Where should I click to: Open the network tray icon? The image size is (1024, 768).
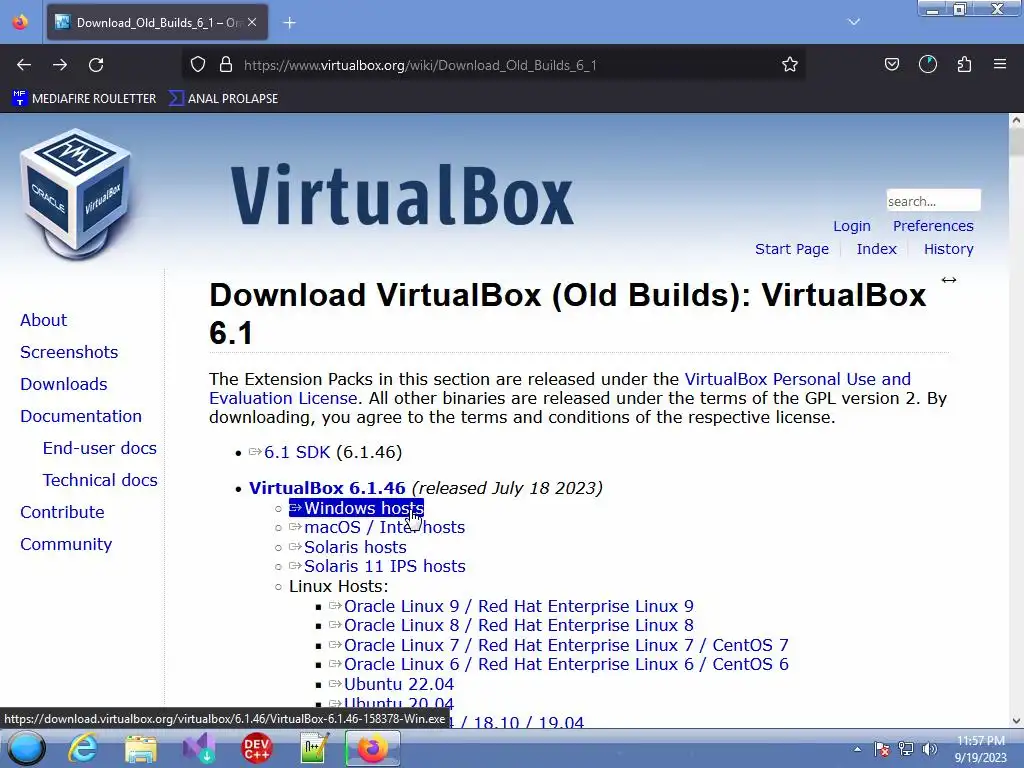[906, 749]
